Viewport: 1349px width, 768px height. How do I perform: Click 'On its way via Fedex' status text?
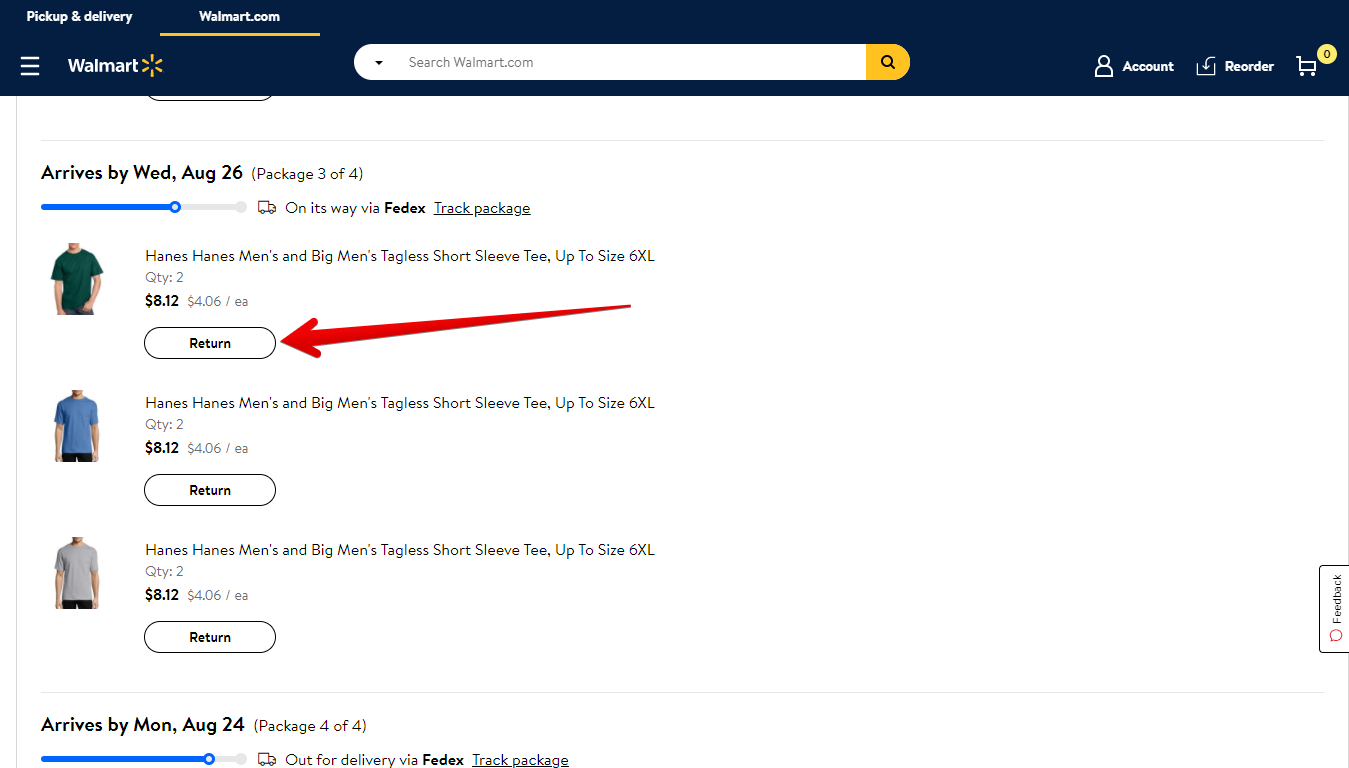(355, 208)
